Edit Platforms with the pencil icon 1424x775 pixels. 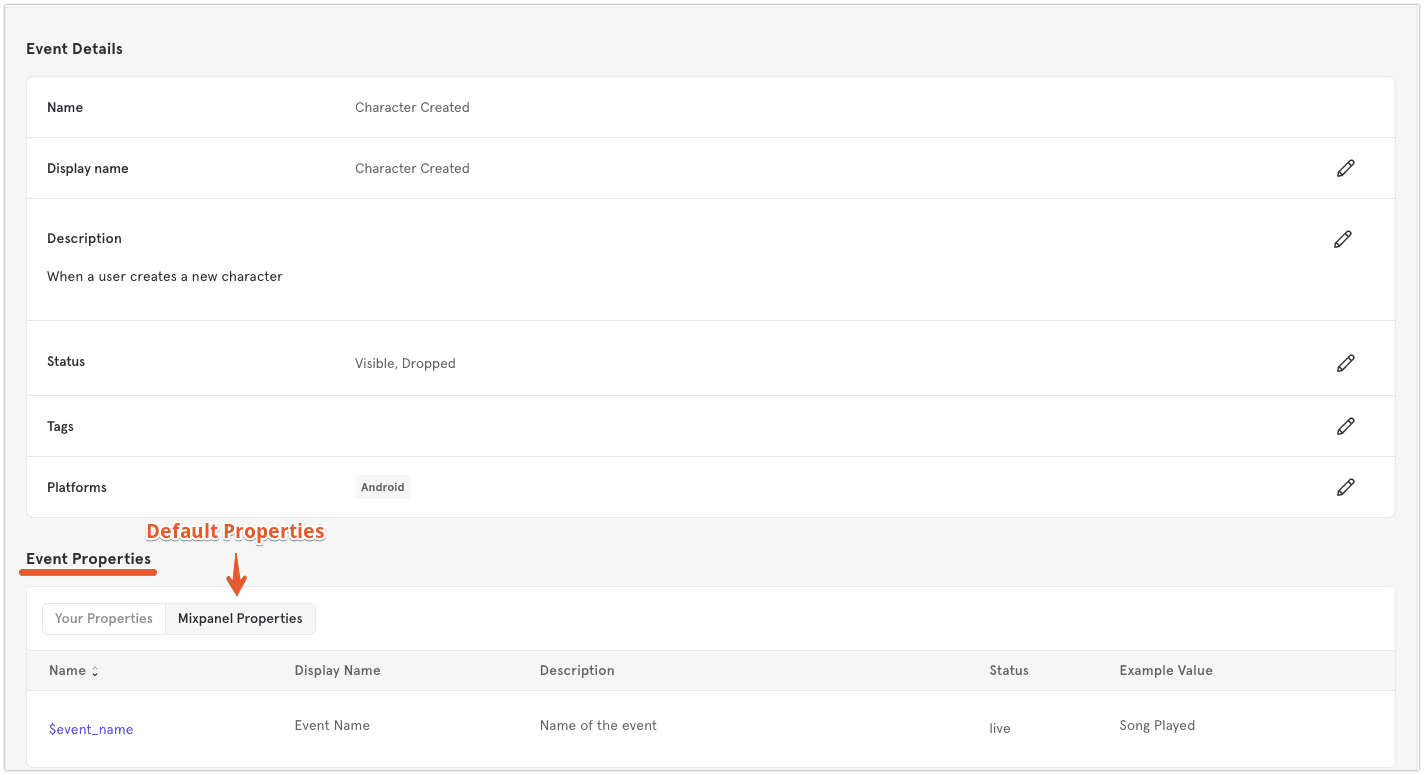(x=1345, y=487)
